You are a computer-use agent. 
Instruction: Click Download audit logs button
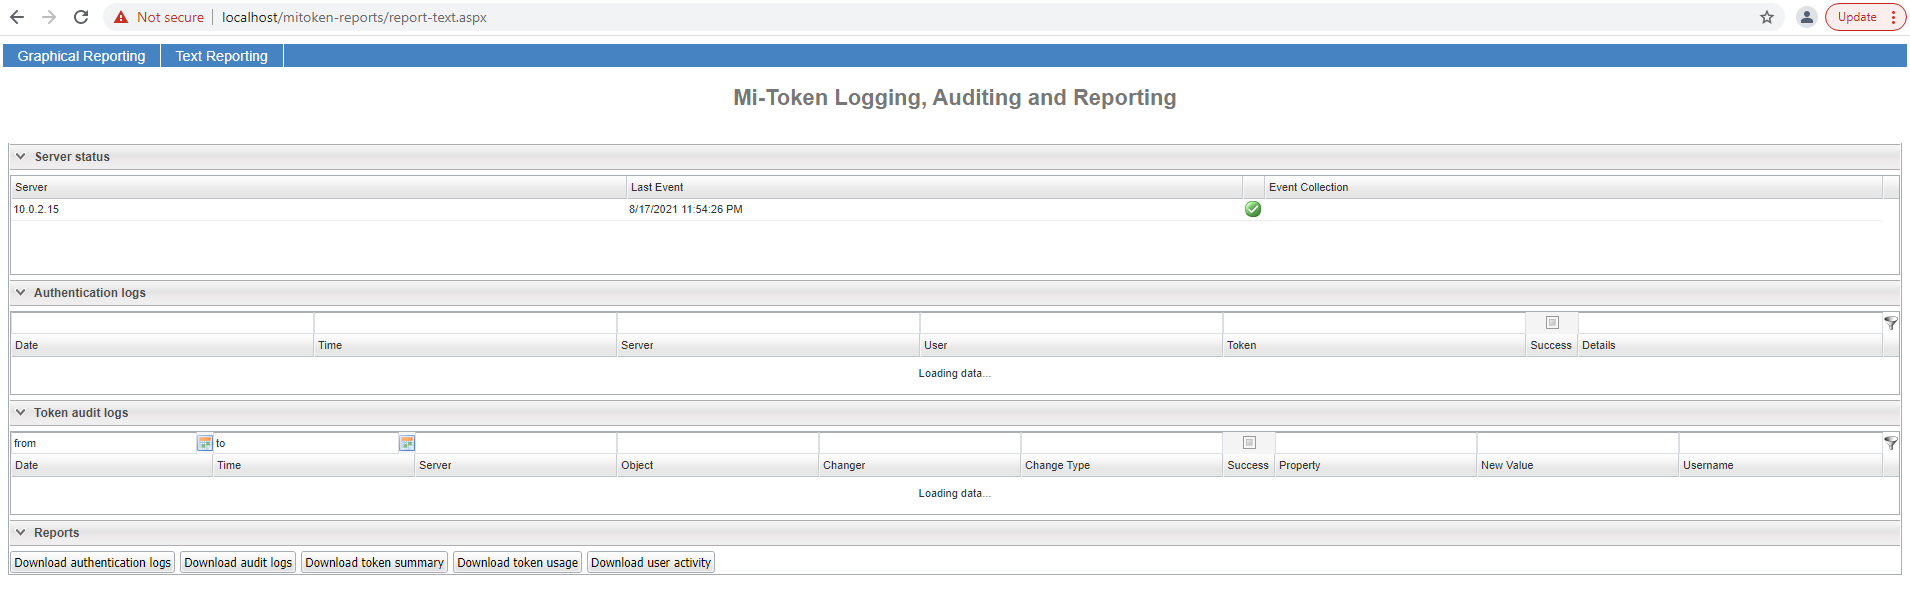(x=238, y=563)
